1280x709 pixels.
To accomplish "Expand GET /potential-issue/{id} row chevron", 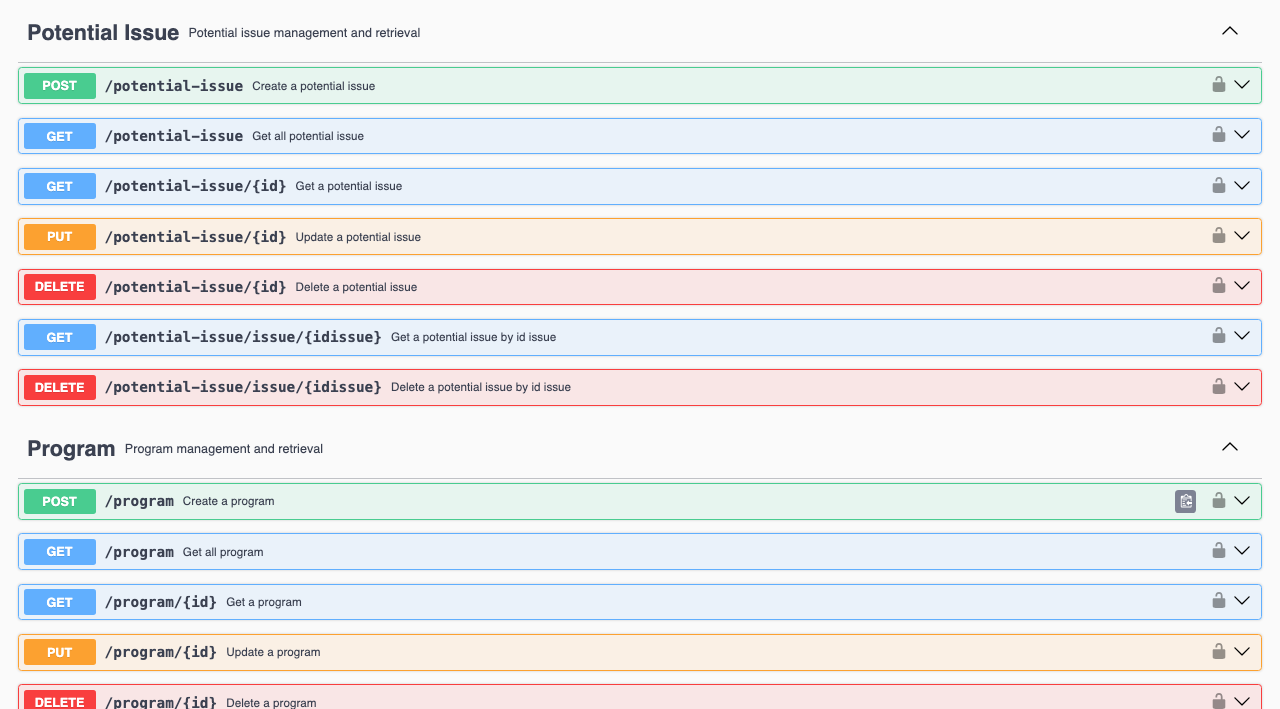I will pyautogui.click(x=1242, y=185).
